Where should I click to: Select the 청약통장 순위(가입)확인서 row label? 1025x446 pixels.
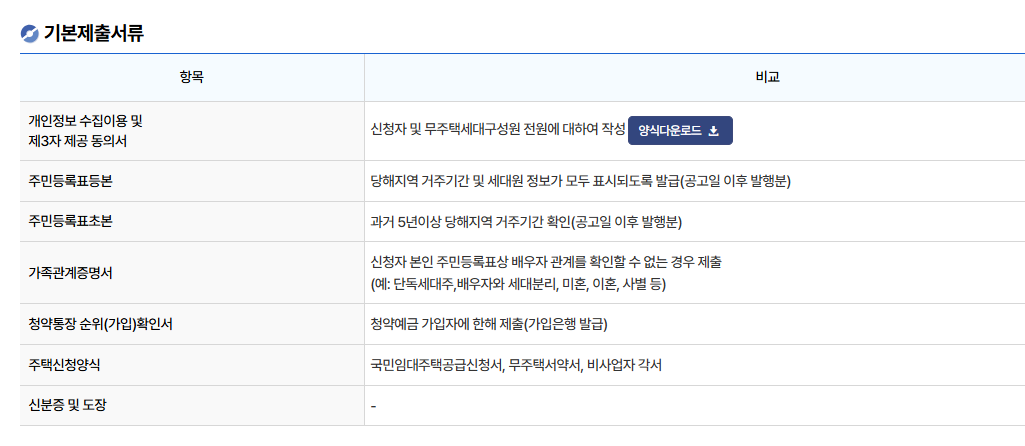(x=100, y=324)
